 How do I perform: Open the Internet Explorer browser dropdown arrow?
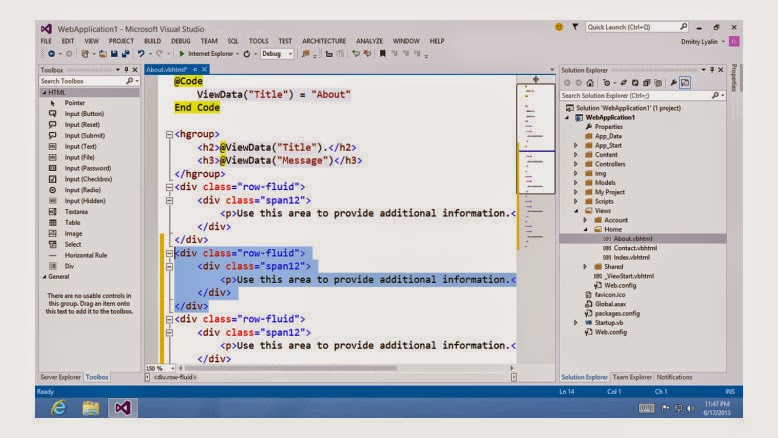coord(238,54)
